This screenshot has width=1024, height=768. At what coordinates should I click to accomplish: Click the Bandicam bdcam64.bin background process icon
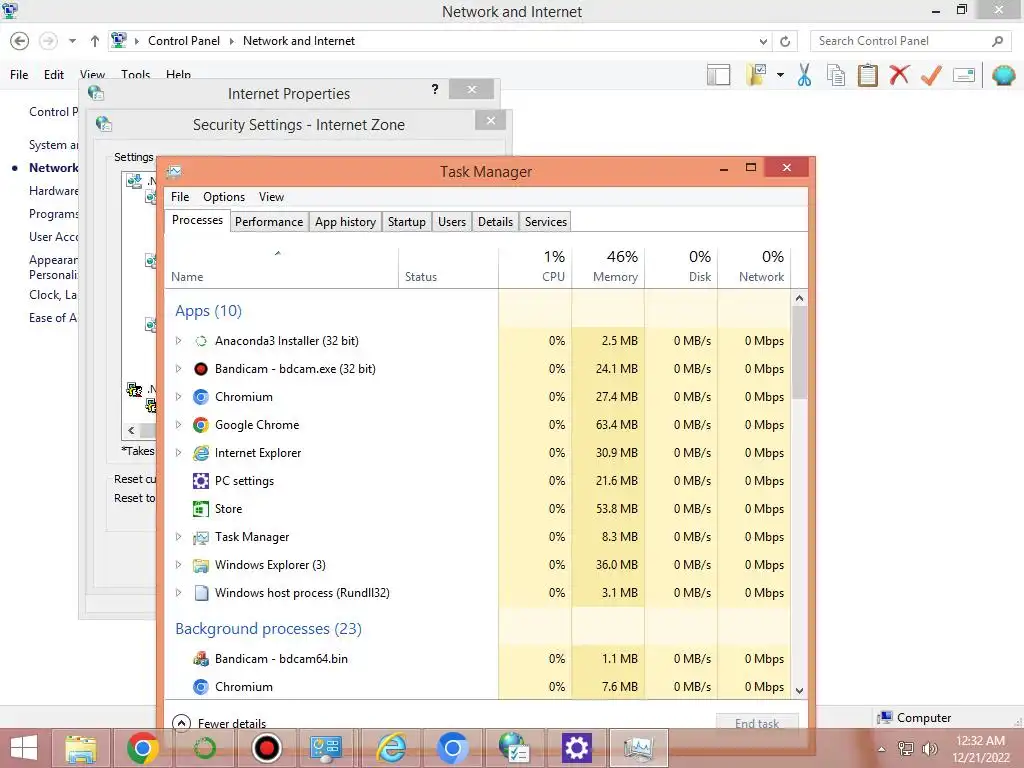[x=201, y=659]
